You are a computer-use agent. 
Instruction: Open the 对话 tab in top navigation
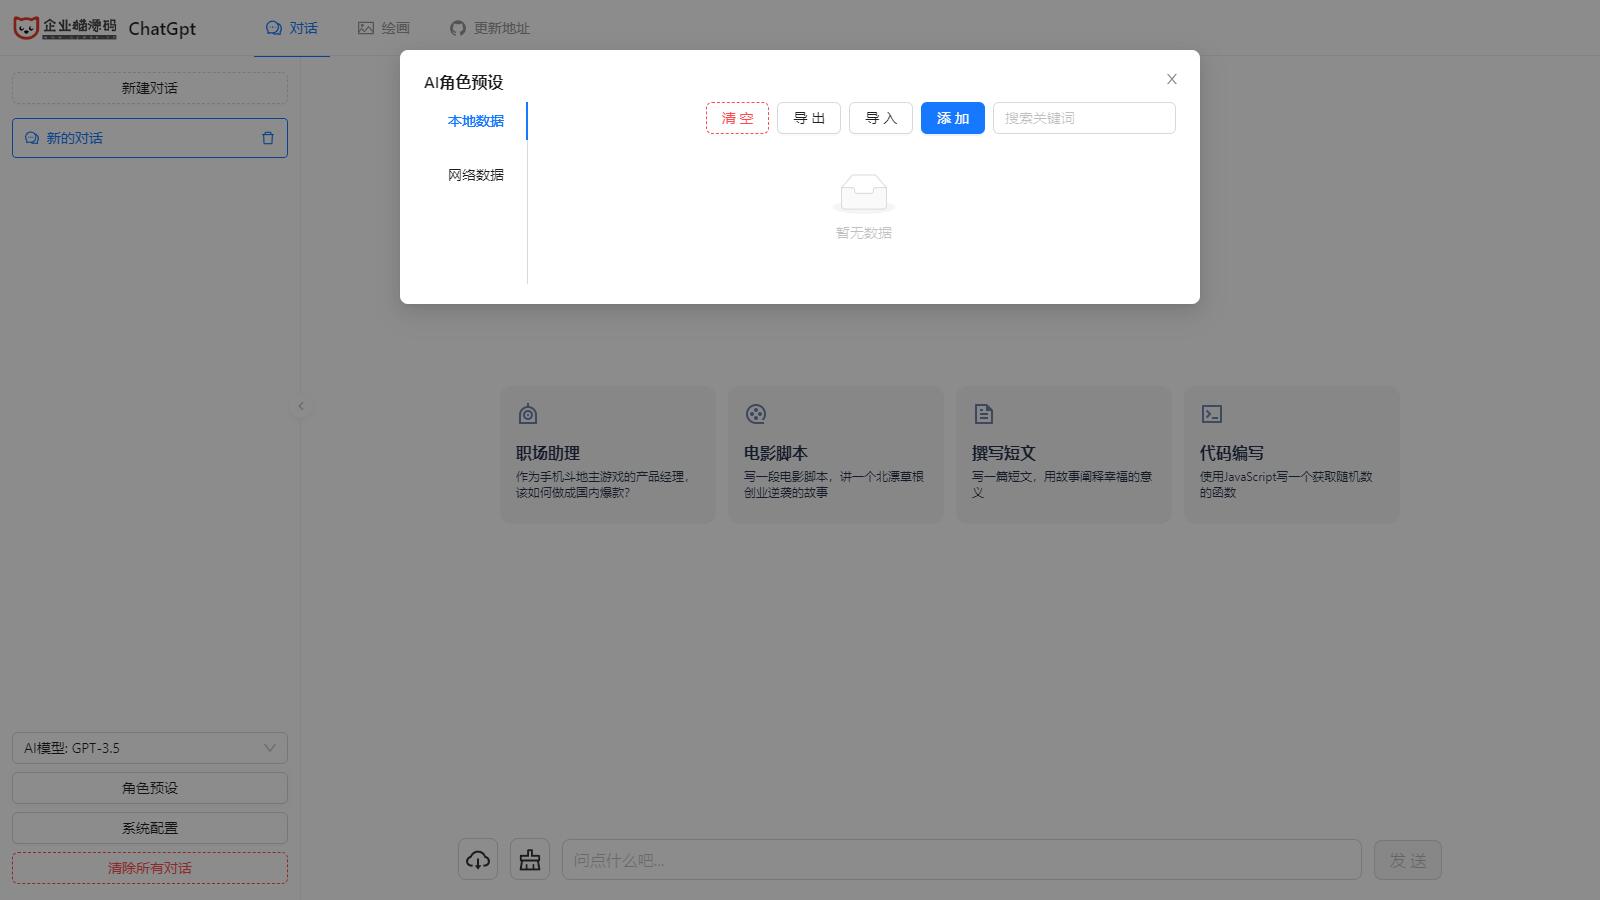pos(292,28)
